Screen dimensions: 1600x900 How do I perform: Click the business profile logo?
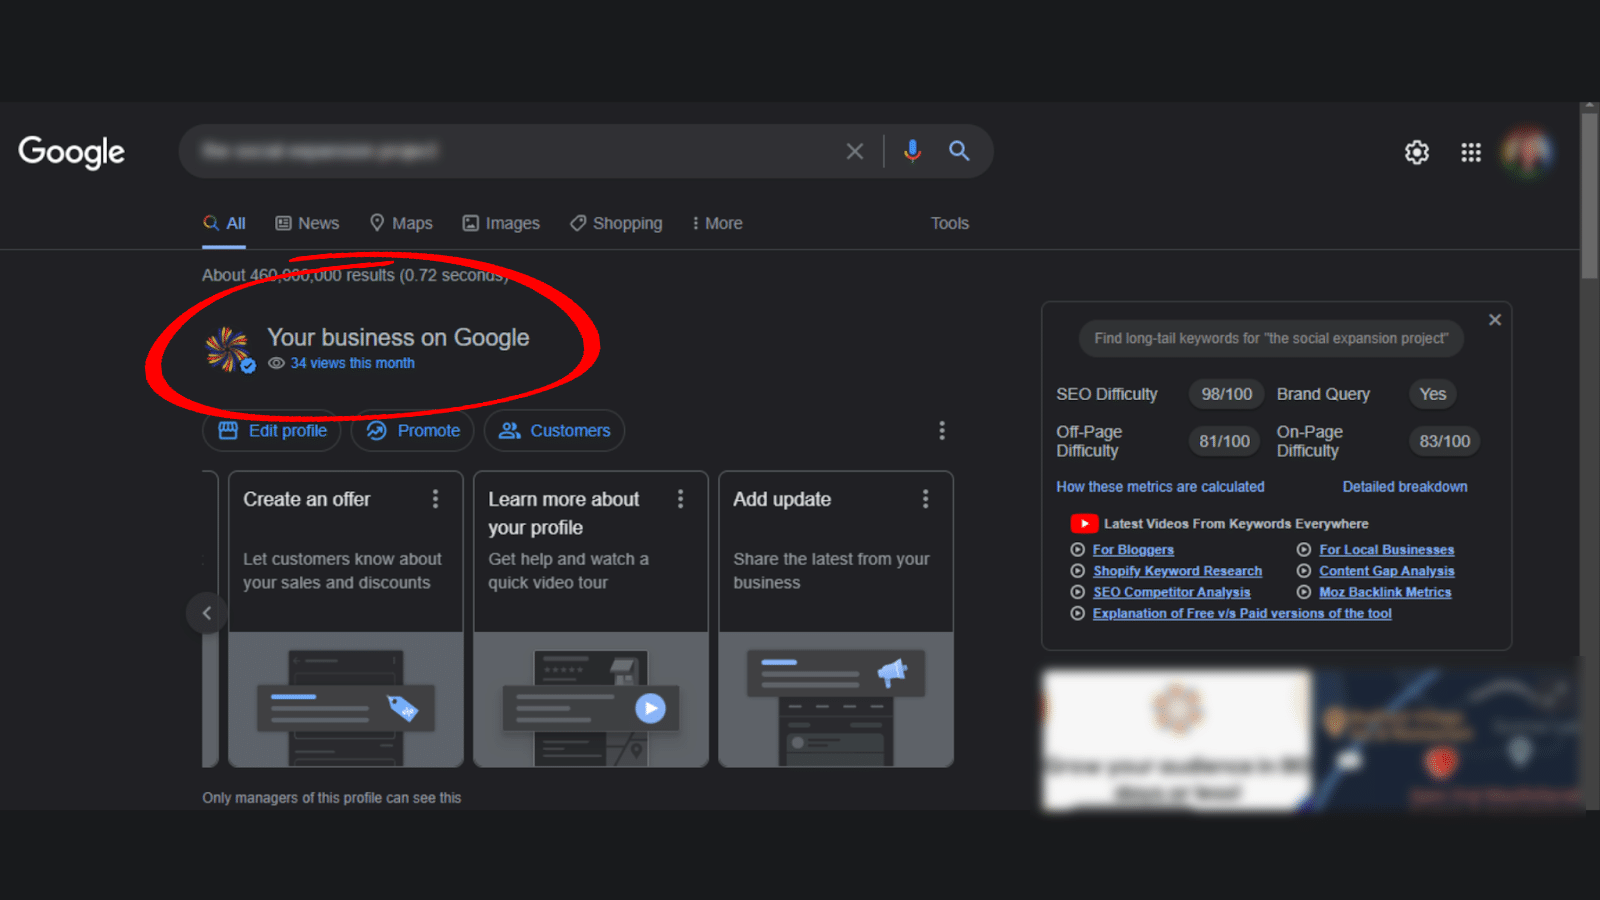[x=229, y=350]
